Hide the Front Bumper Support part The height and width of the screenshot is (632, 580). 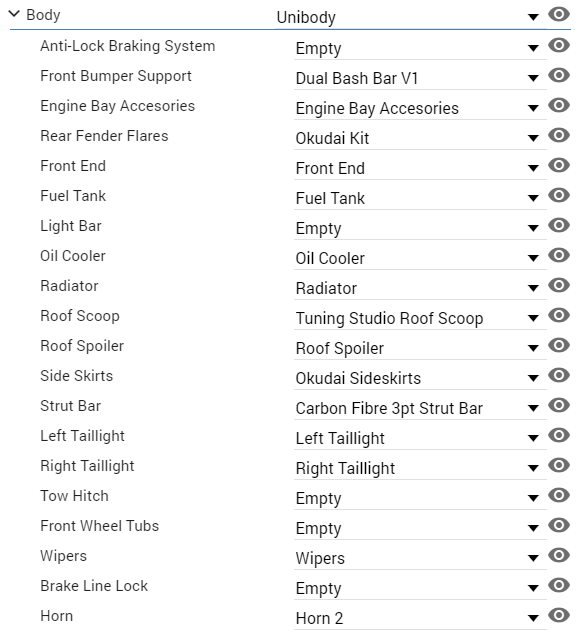click(559, 75)
